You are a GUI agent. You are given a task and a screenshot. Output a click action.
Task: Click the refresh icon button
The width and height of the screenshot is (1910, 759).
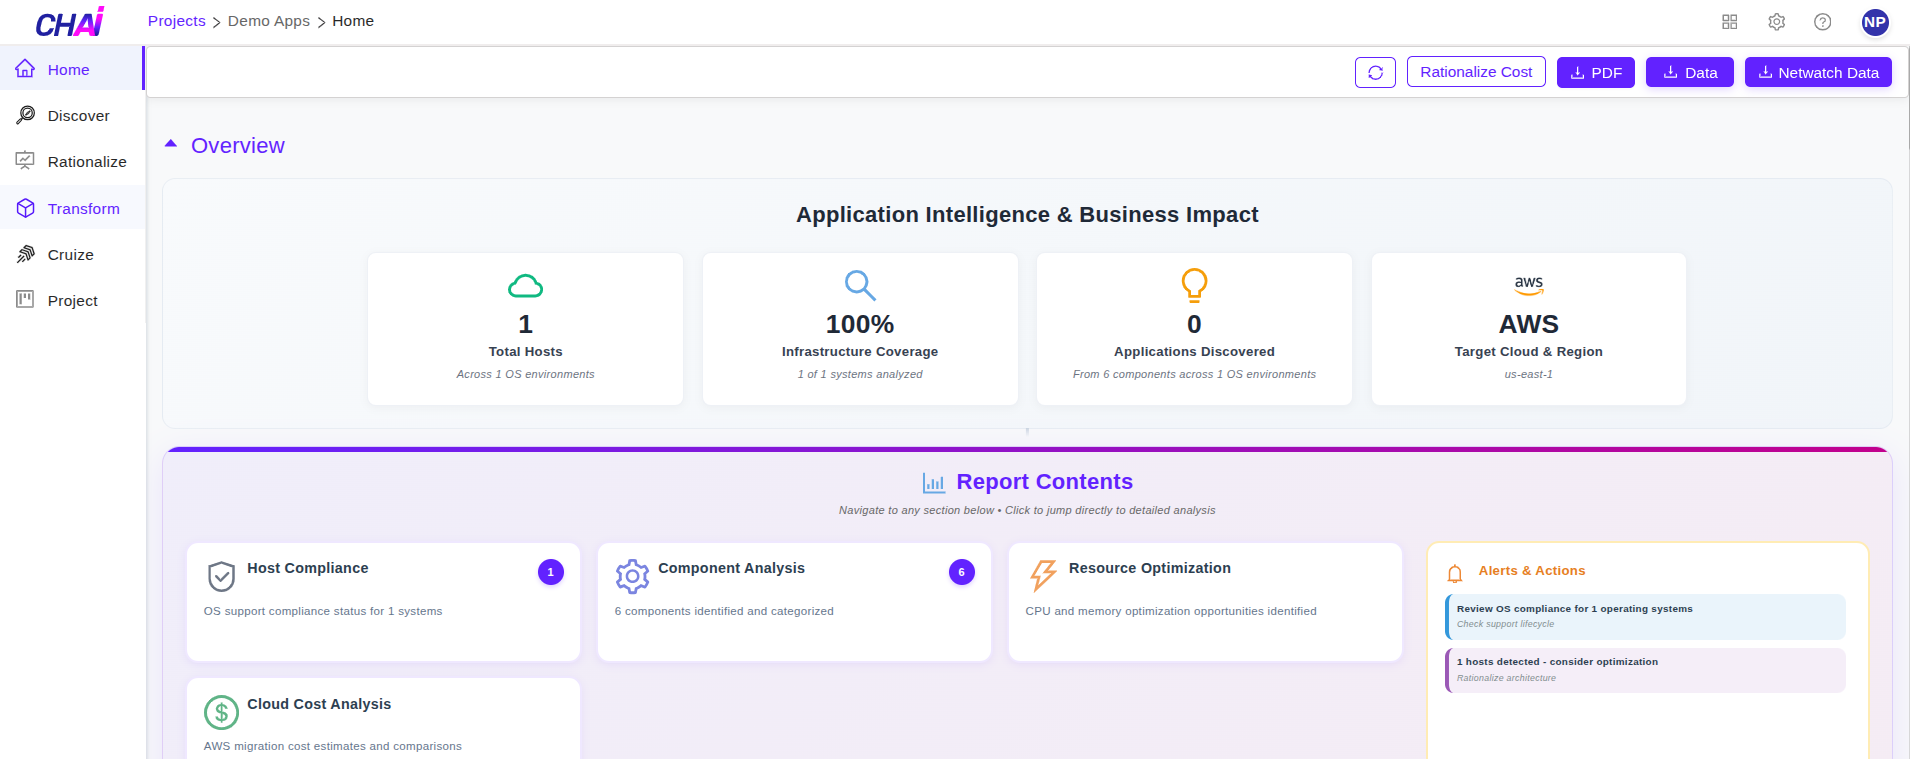coord(1375,72)
